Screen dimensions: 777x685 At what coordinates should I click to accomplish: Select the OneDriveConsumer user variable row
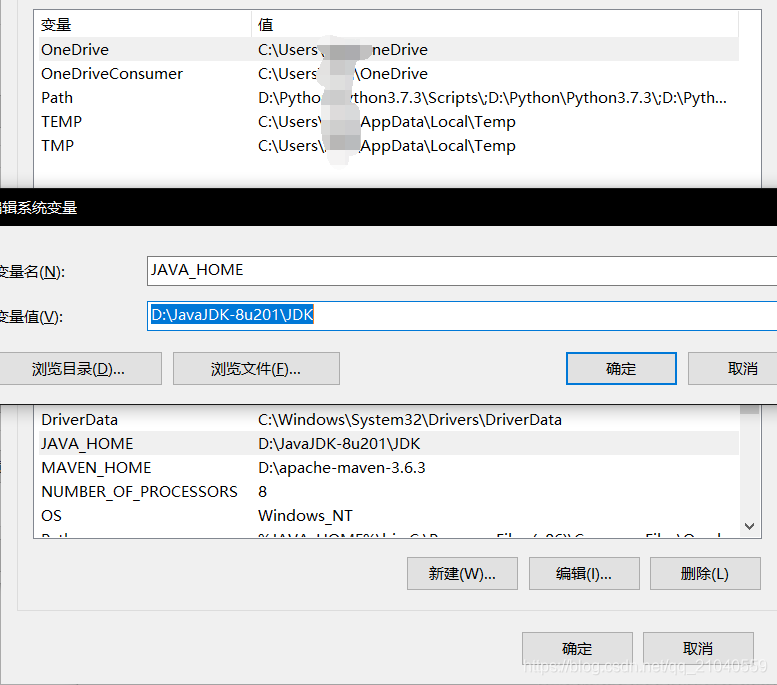pyautogui.click(x=388, y=74)
